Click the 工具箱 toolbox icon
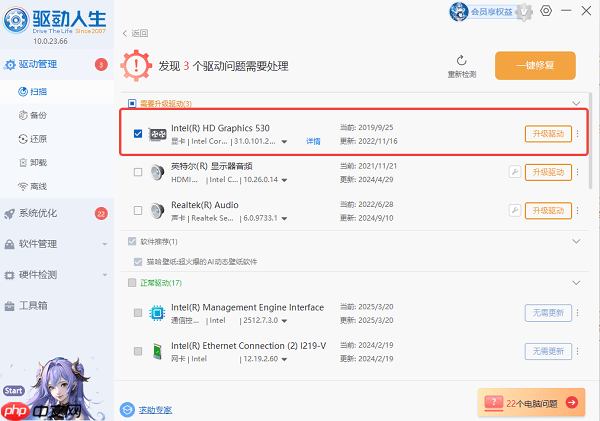This screenshot has height=421, width=600. click(x=10, y=306)
